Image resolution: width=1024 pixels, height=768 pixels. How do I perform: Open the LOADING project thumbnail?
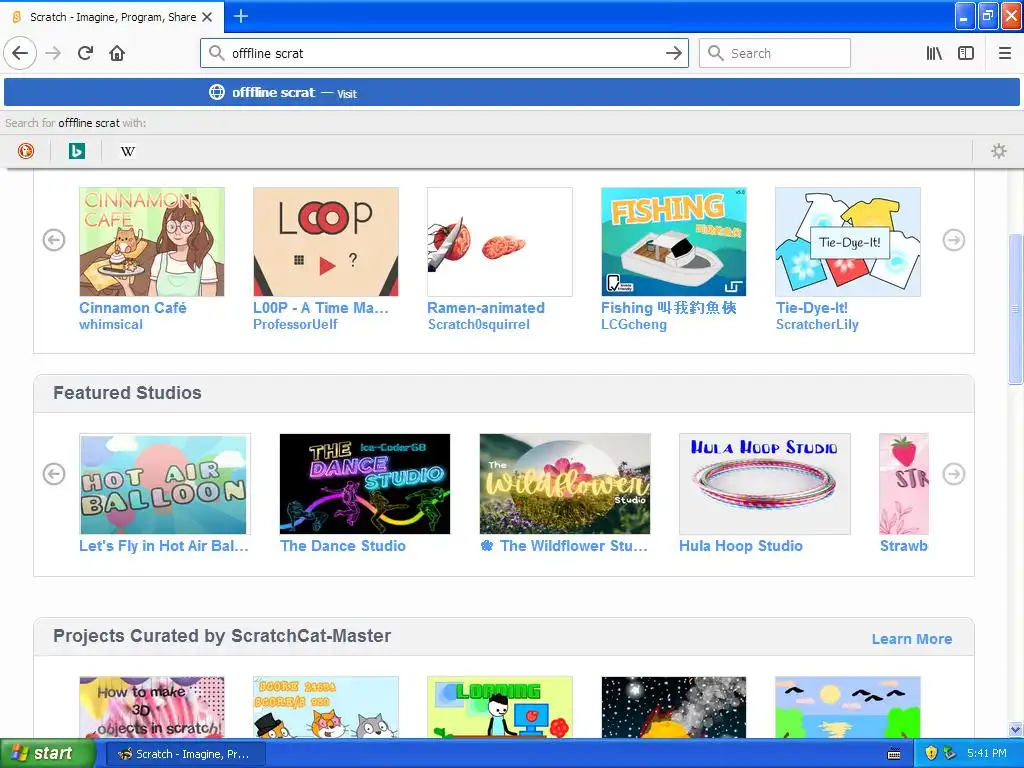pos(500,707)
